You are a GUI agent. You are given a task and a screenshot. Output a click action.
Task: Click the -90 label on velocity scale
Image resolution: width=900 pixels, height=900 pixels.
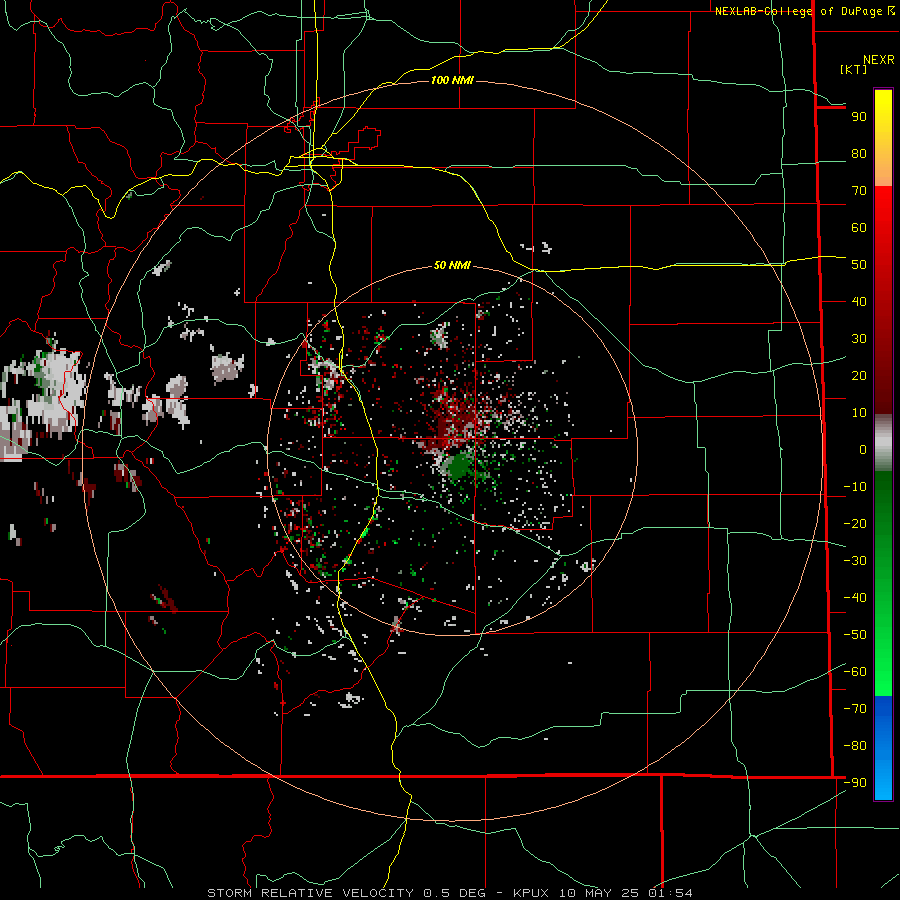855,783
